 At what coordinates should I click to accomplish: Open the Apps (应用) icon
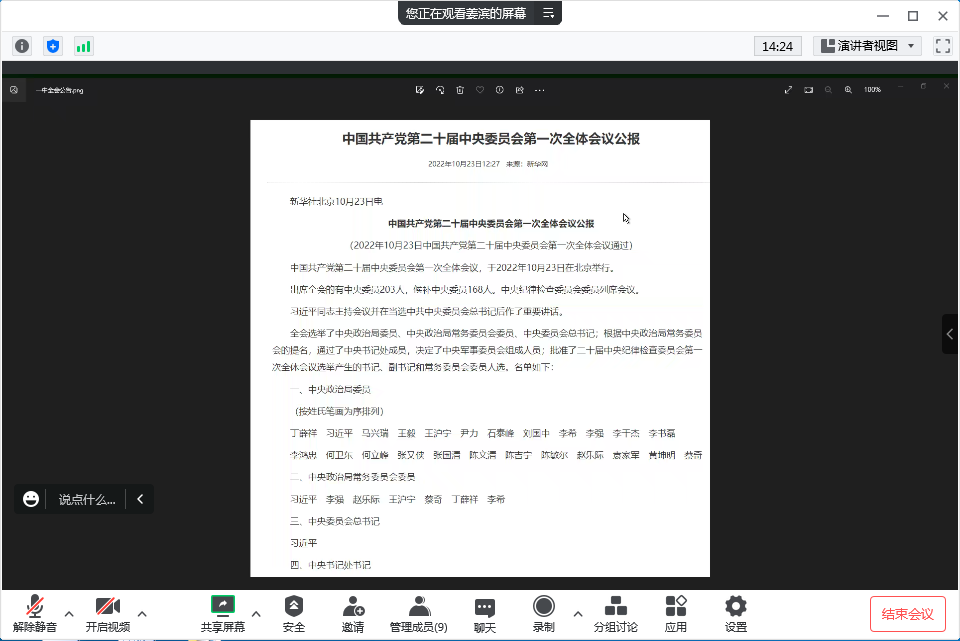pos(676,613)
